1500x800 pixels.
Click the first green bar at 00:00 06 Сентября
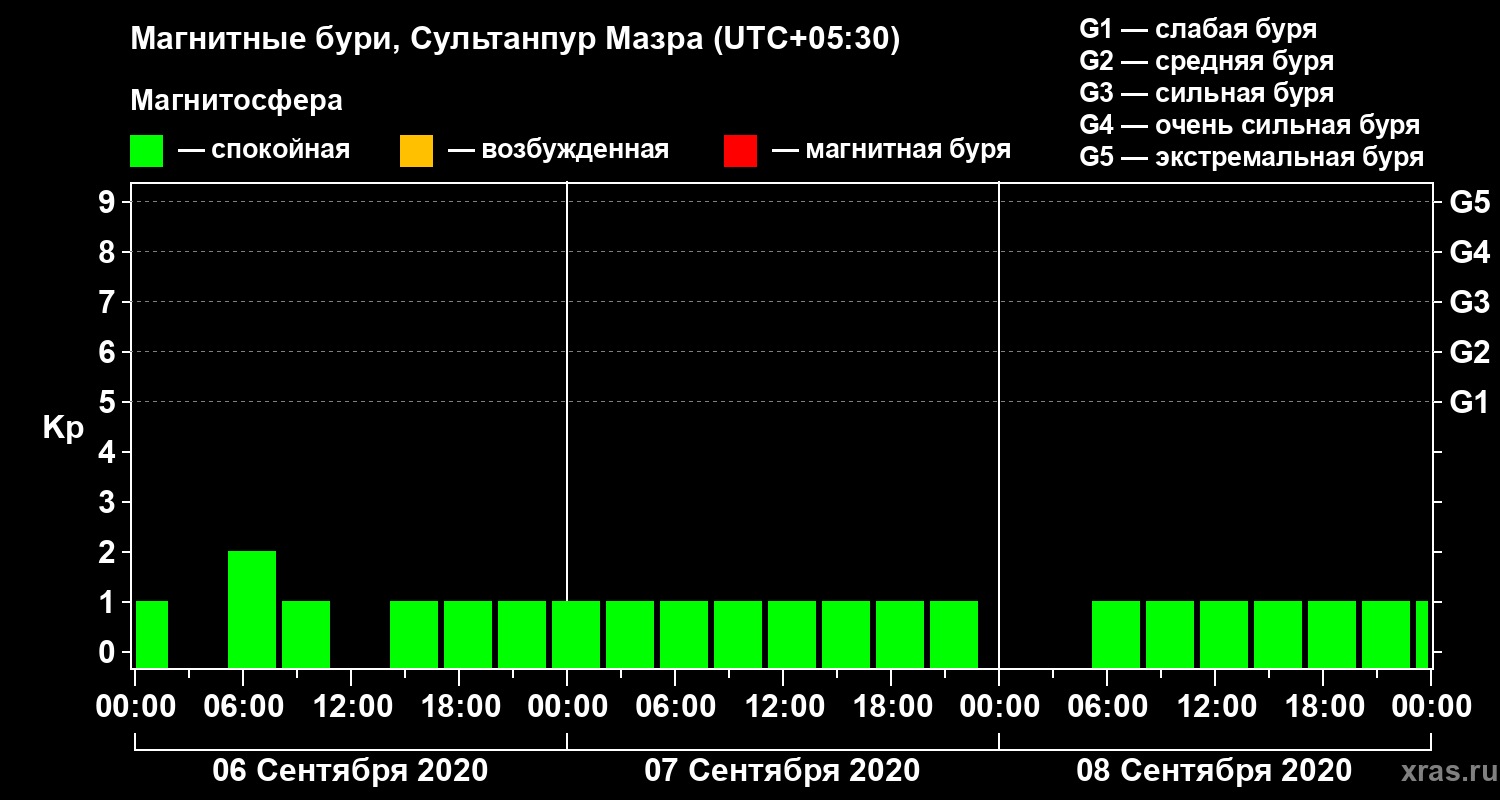click(152, 634)
